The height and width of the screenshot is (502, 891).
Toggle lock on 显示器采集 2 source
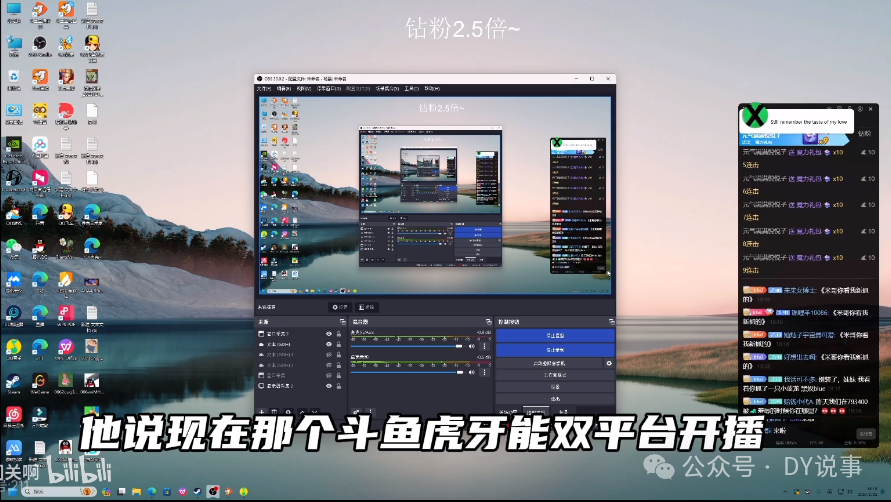point(339,385)
